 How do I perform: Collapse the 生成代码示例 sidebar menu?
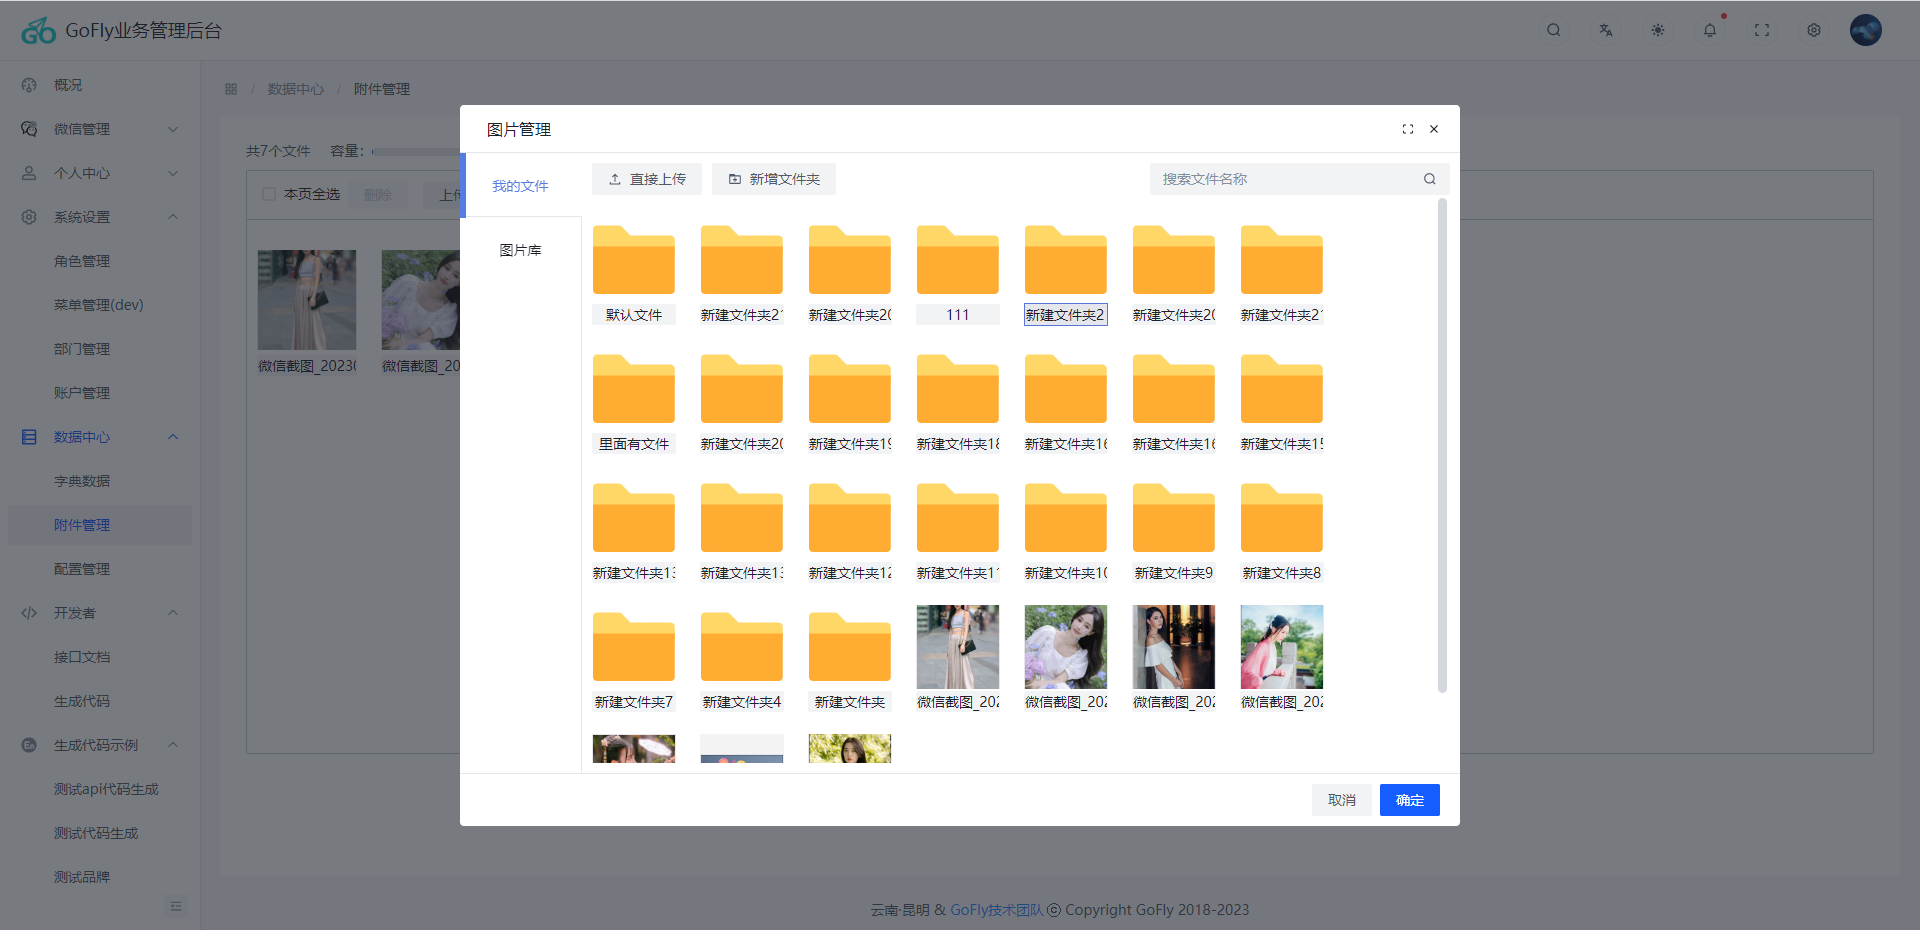point(100,745)
